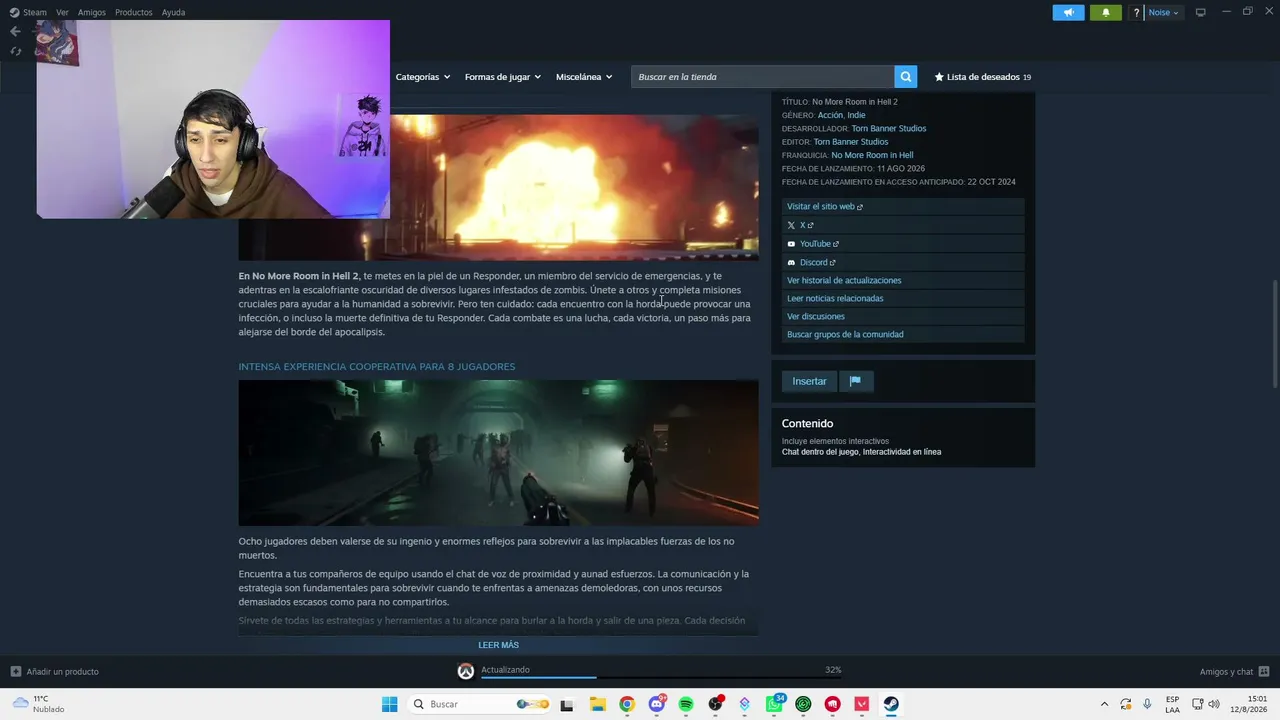
Task: Click the Overwatch icon in download bar
Action: [465, 671]
